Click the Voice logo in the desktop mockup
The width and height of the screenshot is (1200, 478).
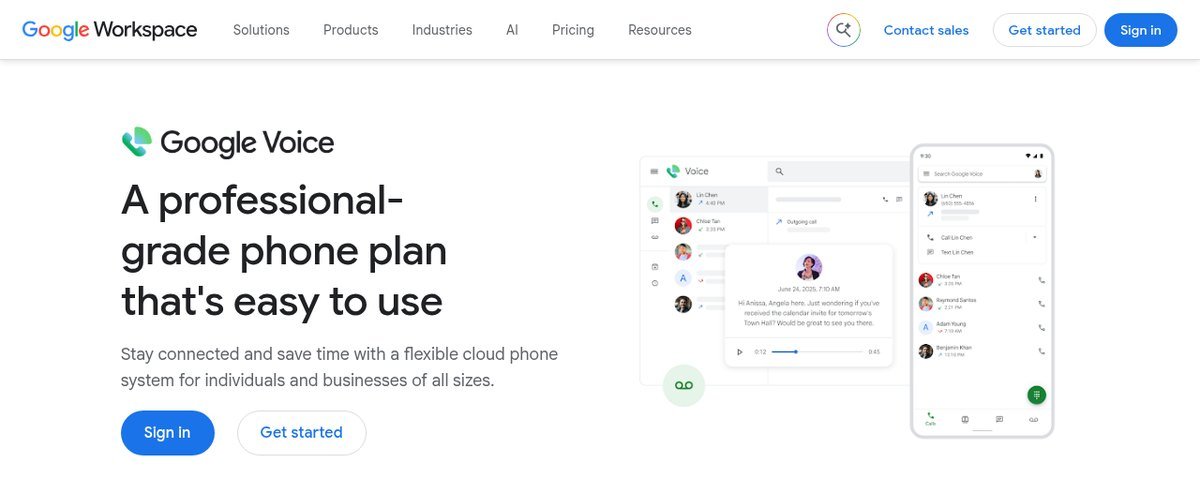tap(687, 171)
